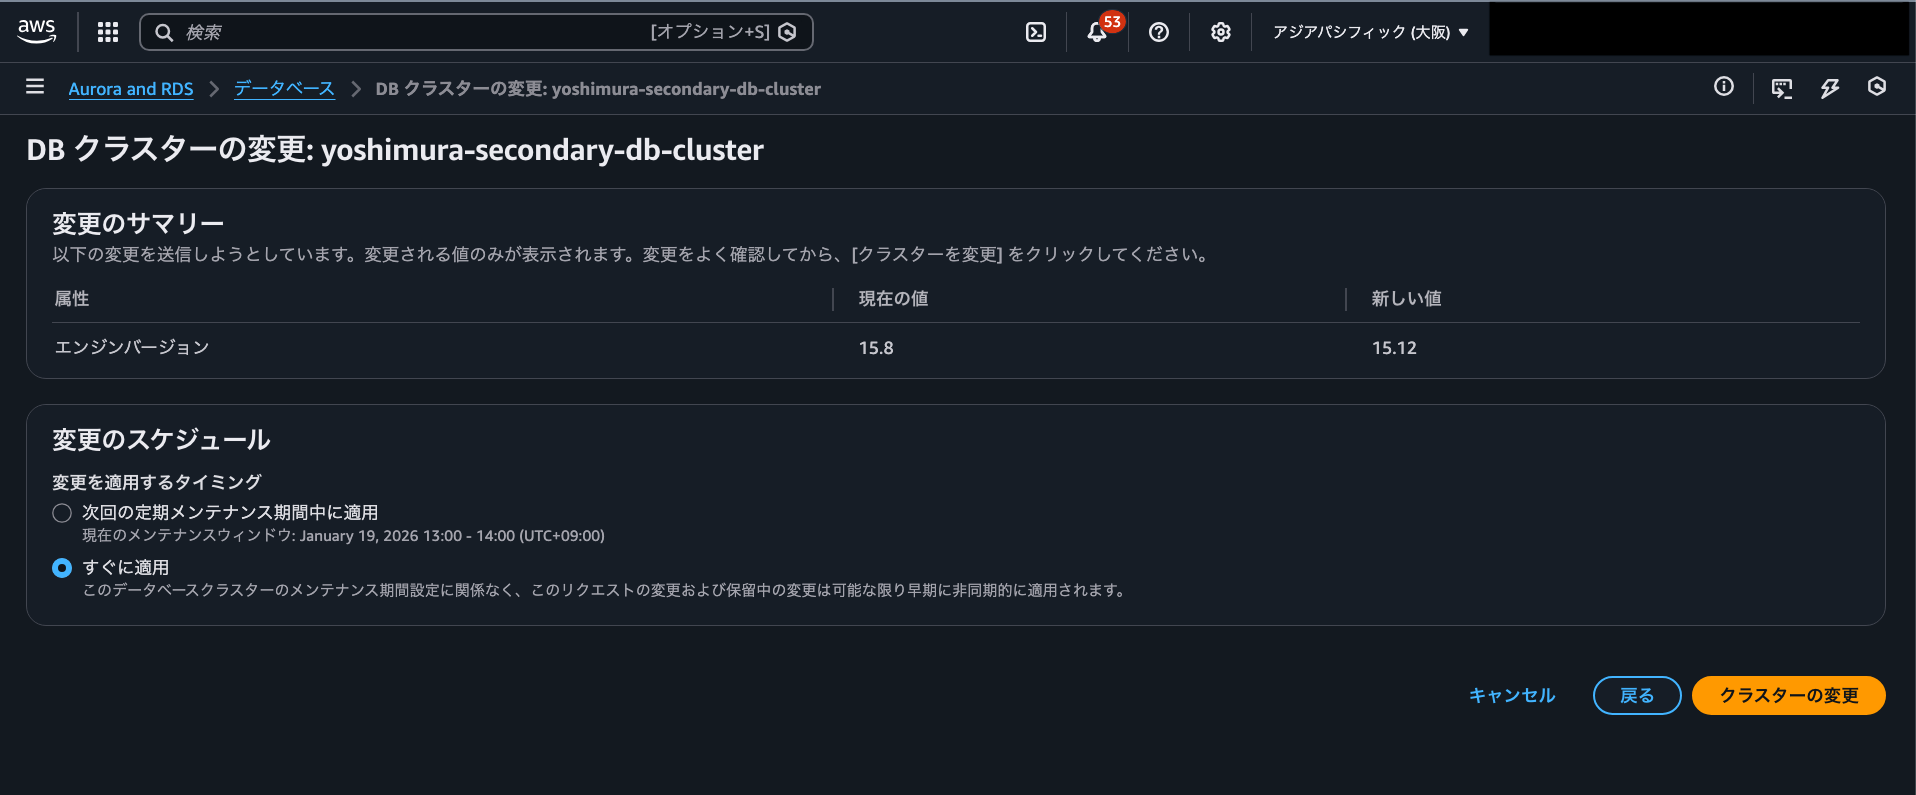The height and width of the screenshot is (795, 1916).
Task: Confirm with the クラスターの変更 button
Action: pos(1788,695)
